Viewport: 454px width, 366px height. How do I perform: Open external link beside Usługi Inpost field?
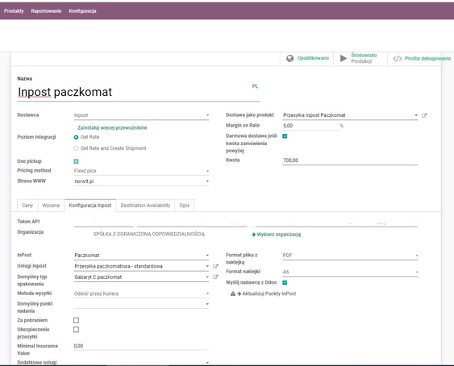click(215, 266)
